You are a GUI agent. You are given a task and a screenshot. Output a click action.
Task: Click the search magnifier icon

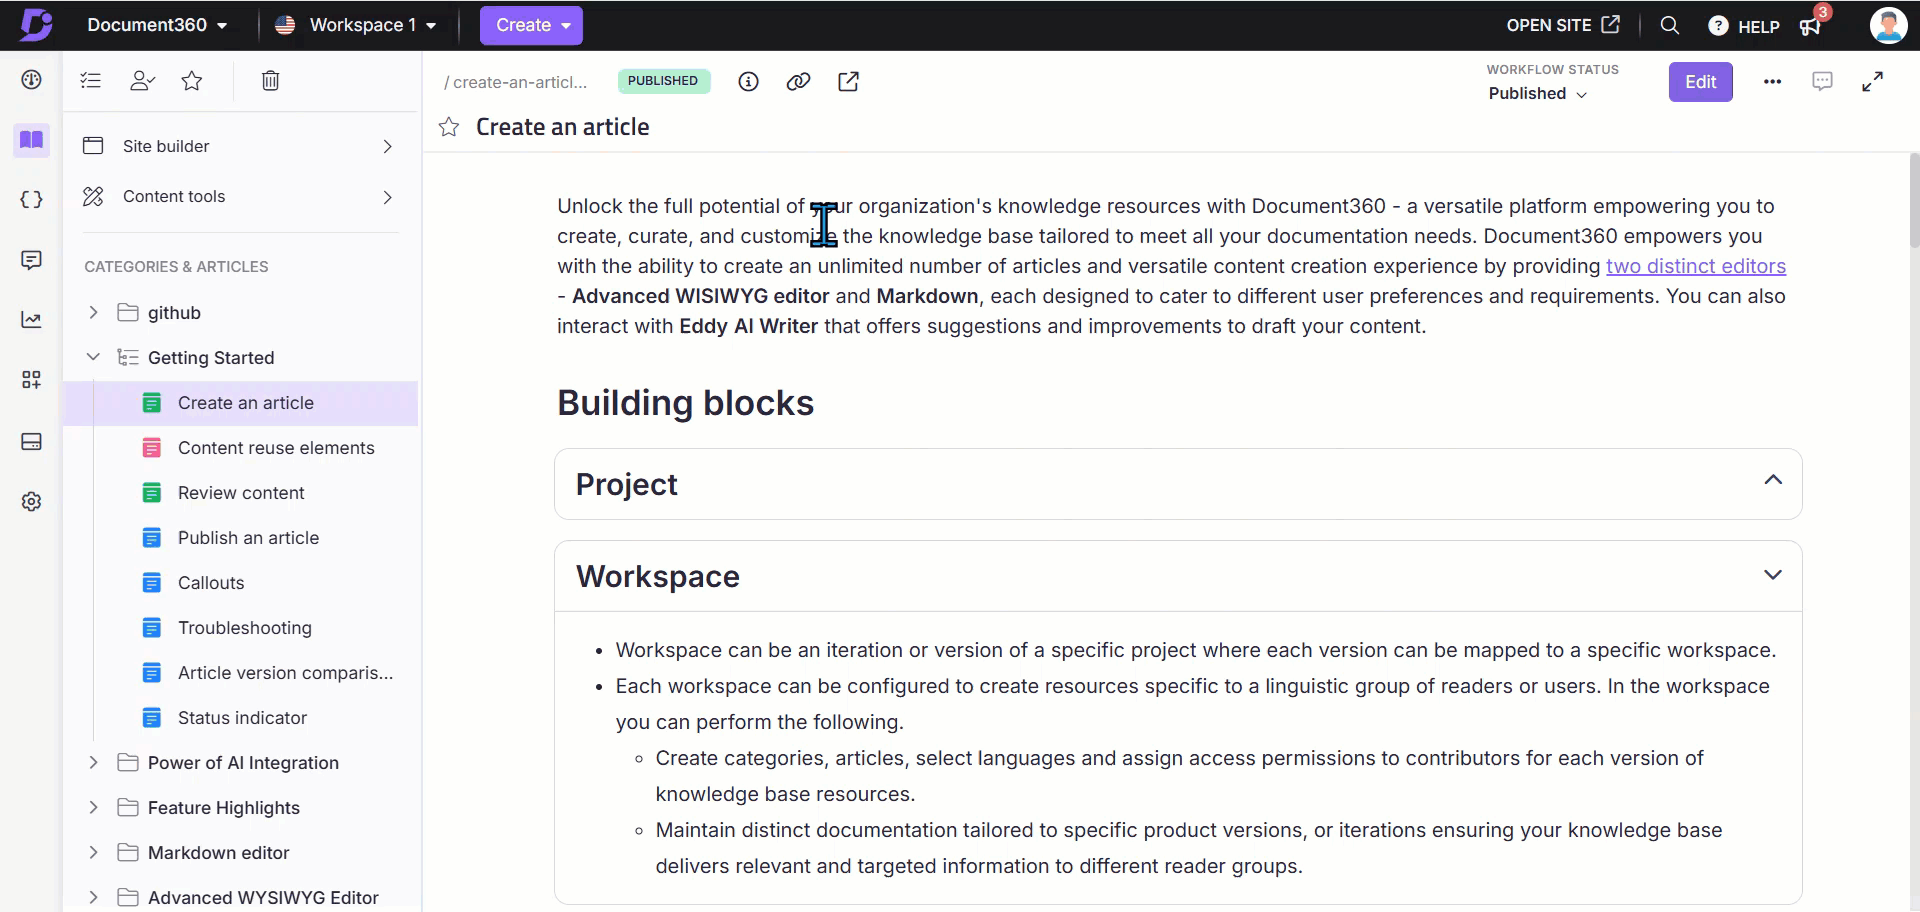tap(1669, 25)
